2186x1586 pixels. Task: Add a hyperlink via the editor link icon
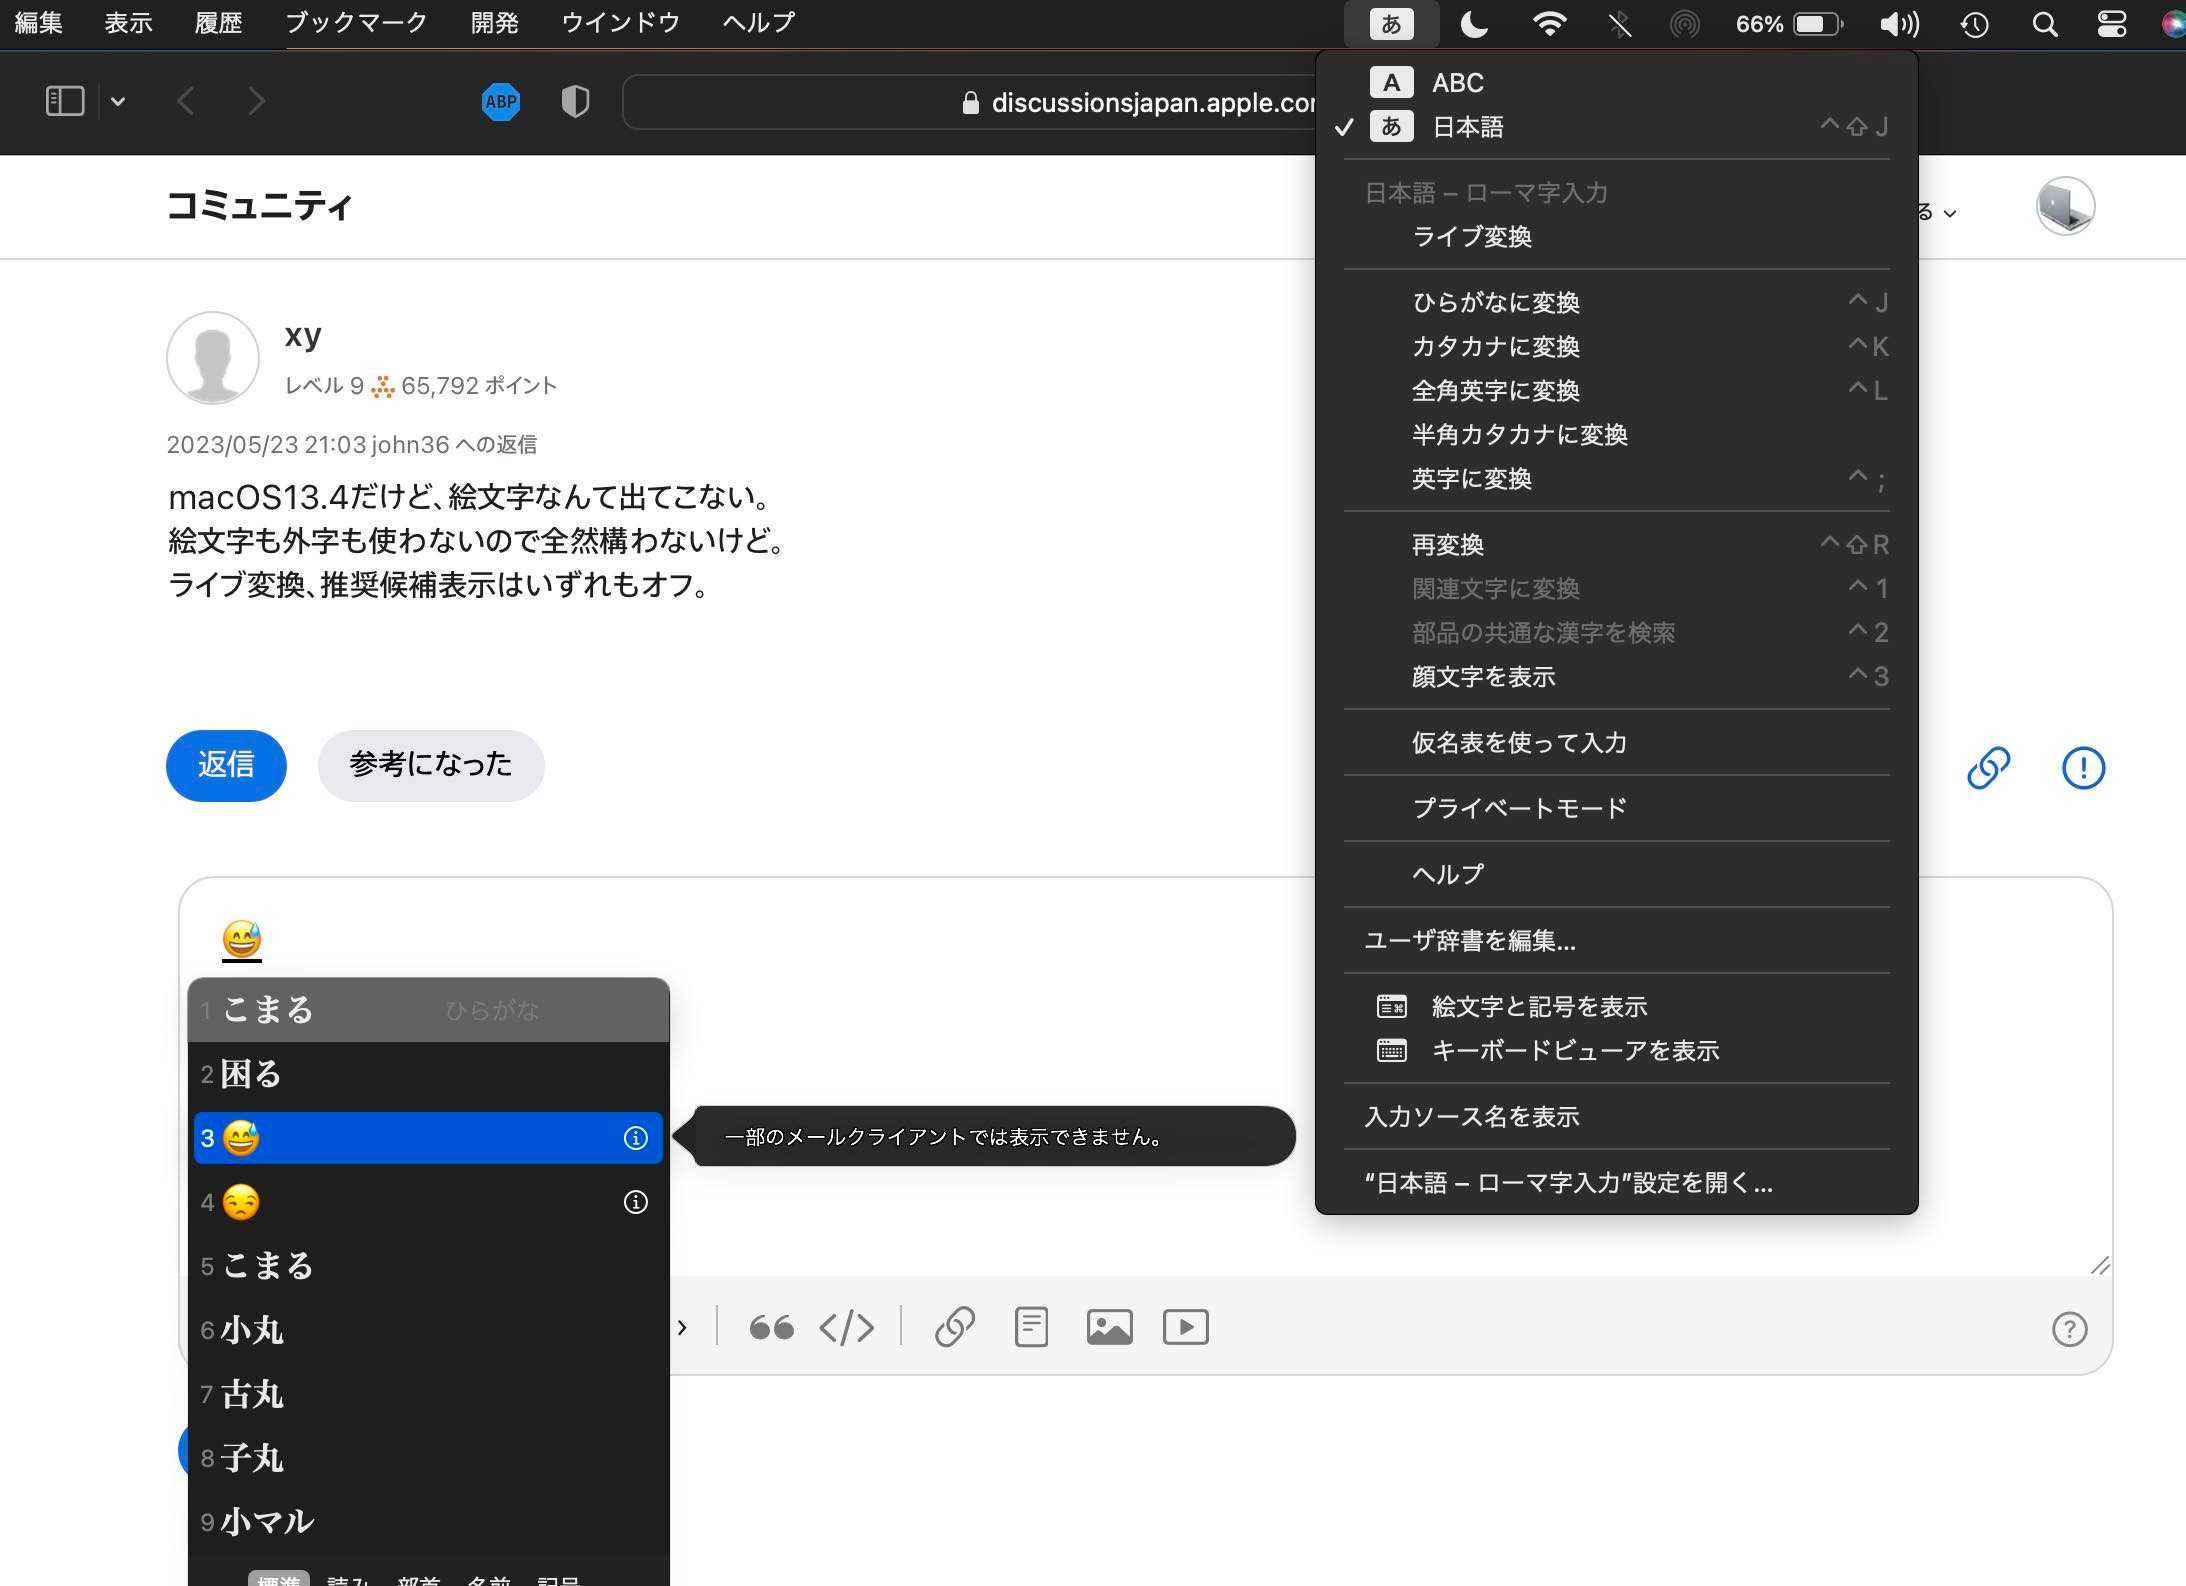(954, 1327)
